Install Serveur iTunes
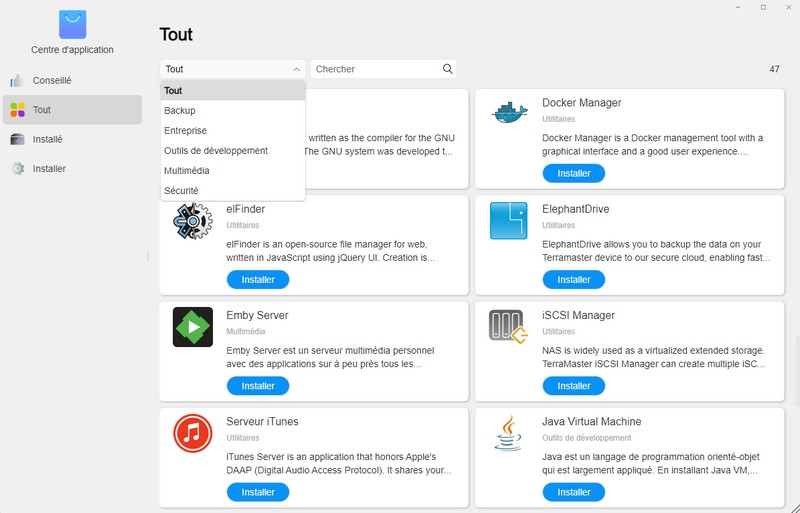Viewport: 800px width, 513px height. pos(258,492)
